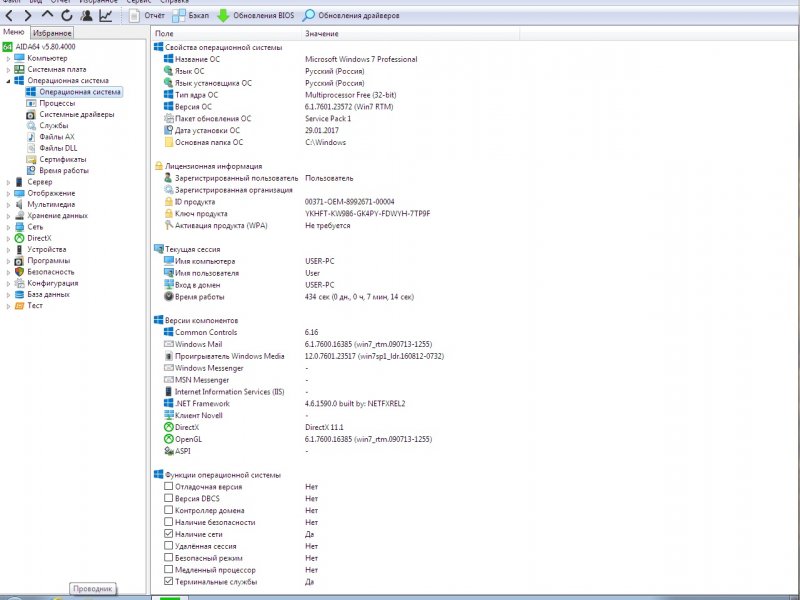Select the OpenGL row

pyautogui.click(x=298, y=439)
